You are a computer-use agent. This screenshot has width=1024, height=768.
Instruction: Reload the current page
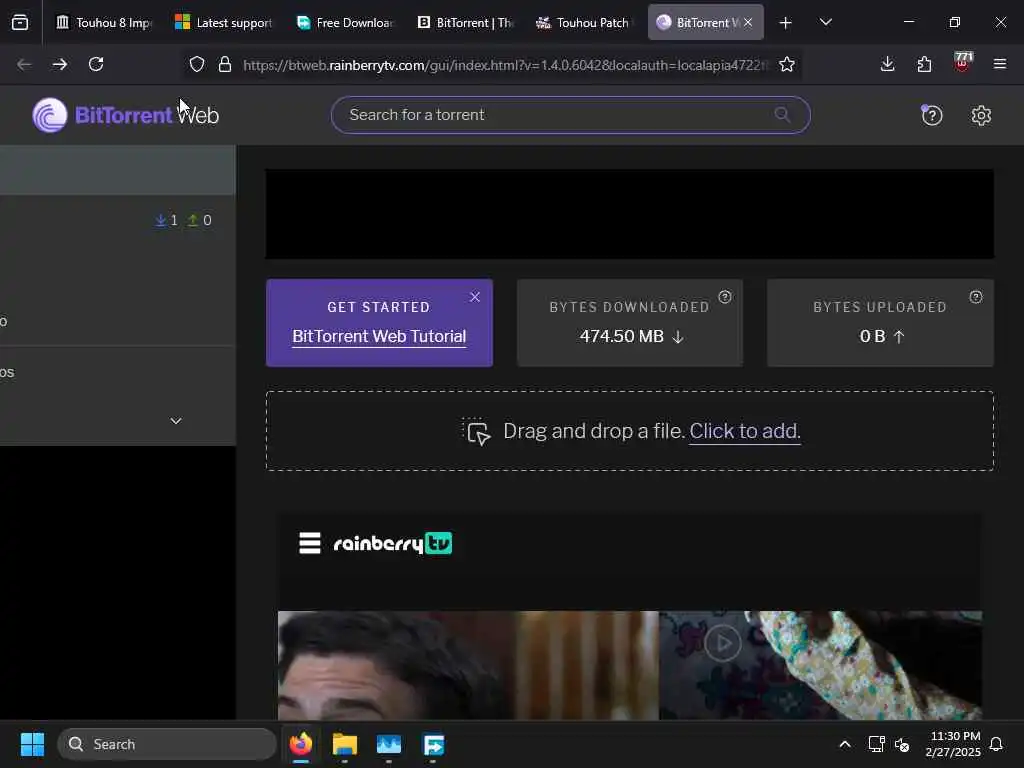96,64
